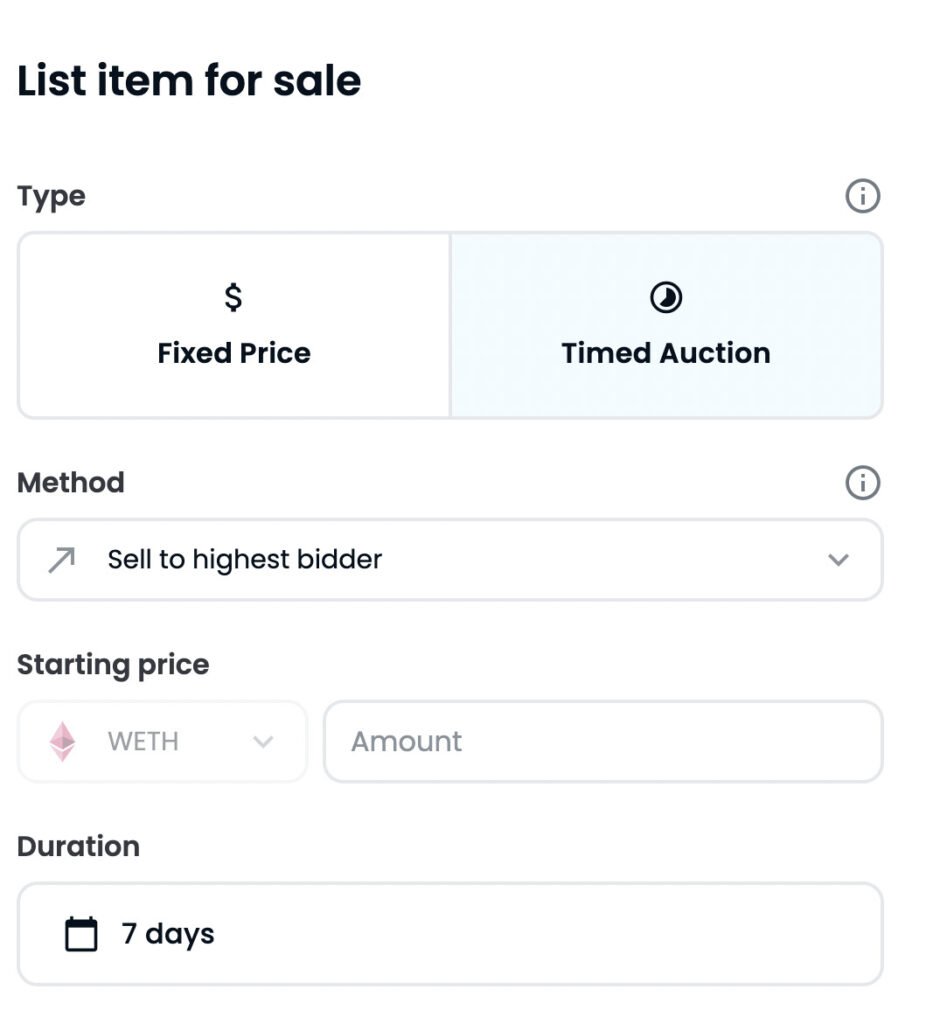
Task: Expand the chevron arrow in Method dropdown
Action: [838, 560]
